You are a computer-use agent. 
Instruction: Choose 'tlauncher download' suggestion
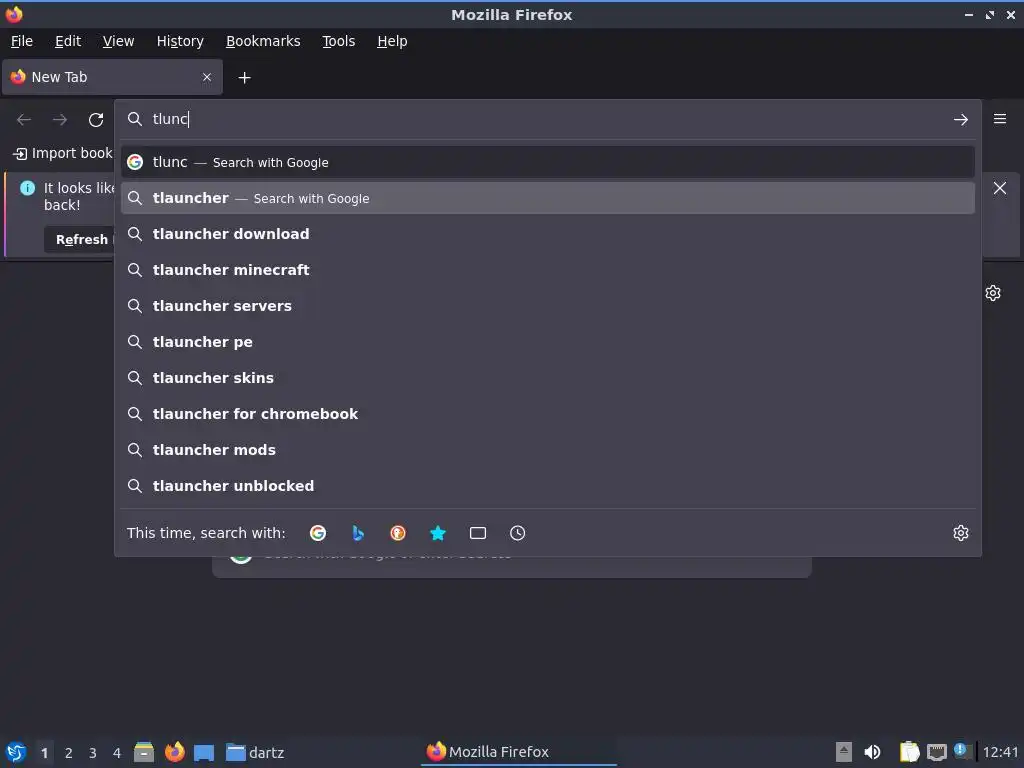click(547, 234)
